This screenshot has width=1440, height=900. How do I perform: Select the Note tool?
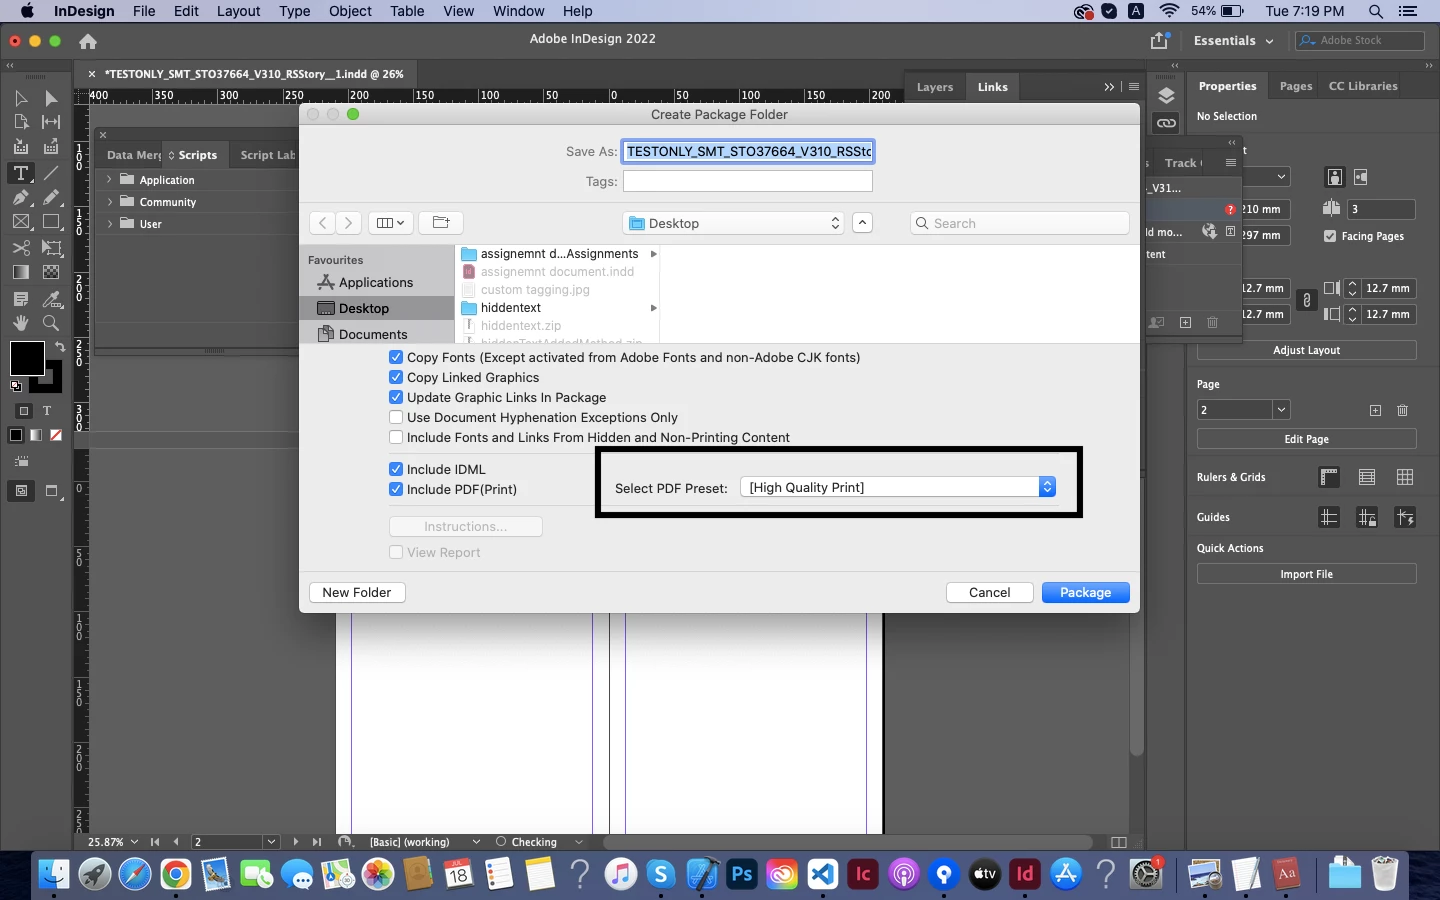point(20,299)
